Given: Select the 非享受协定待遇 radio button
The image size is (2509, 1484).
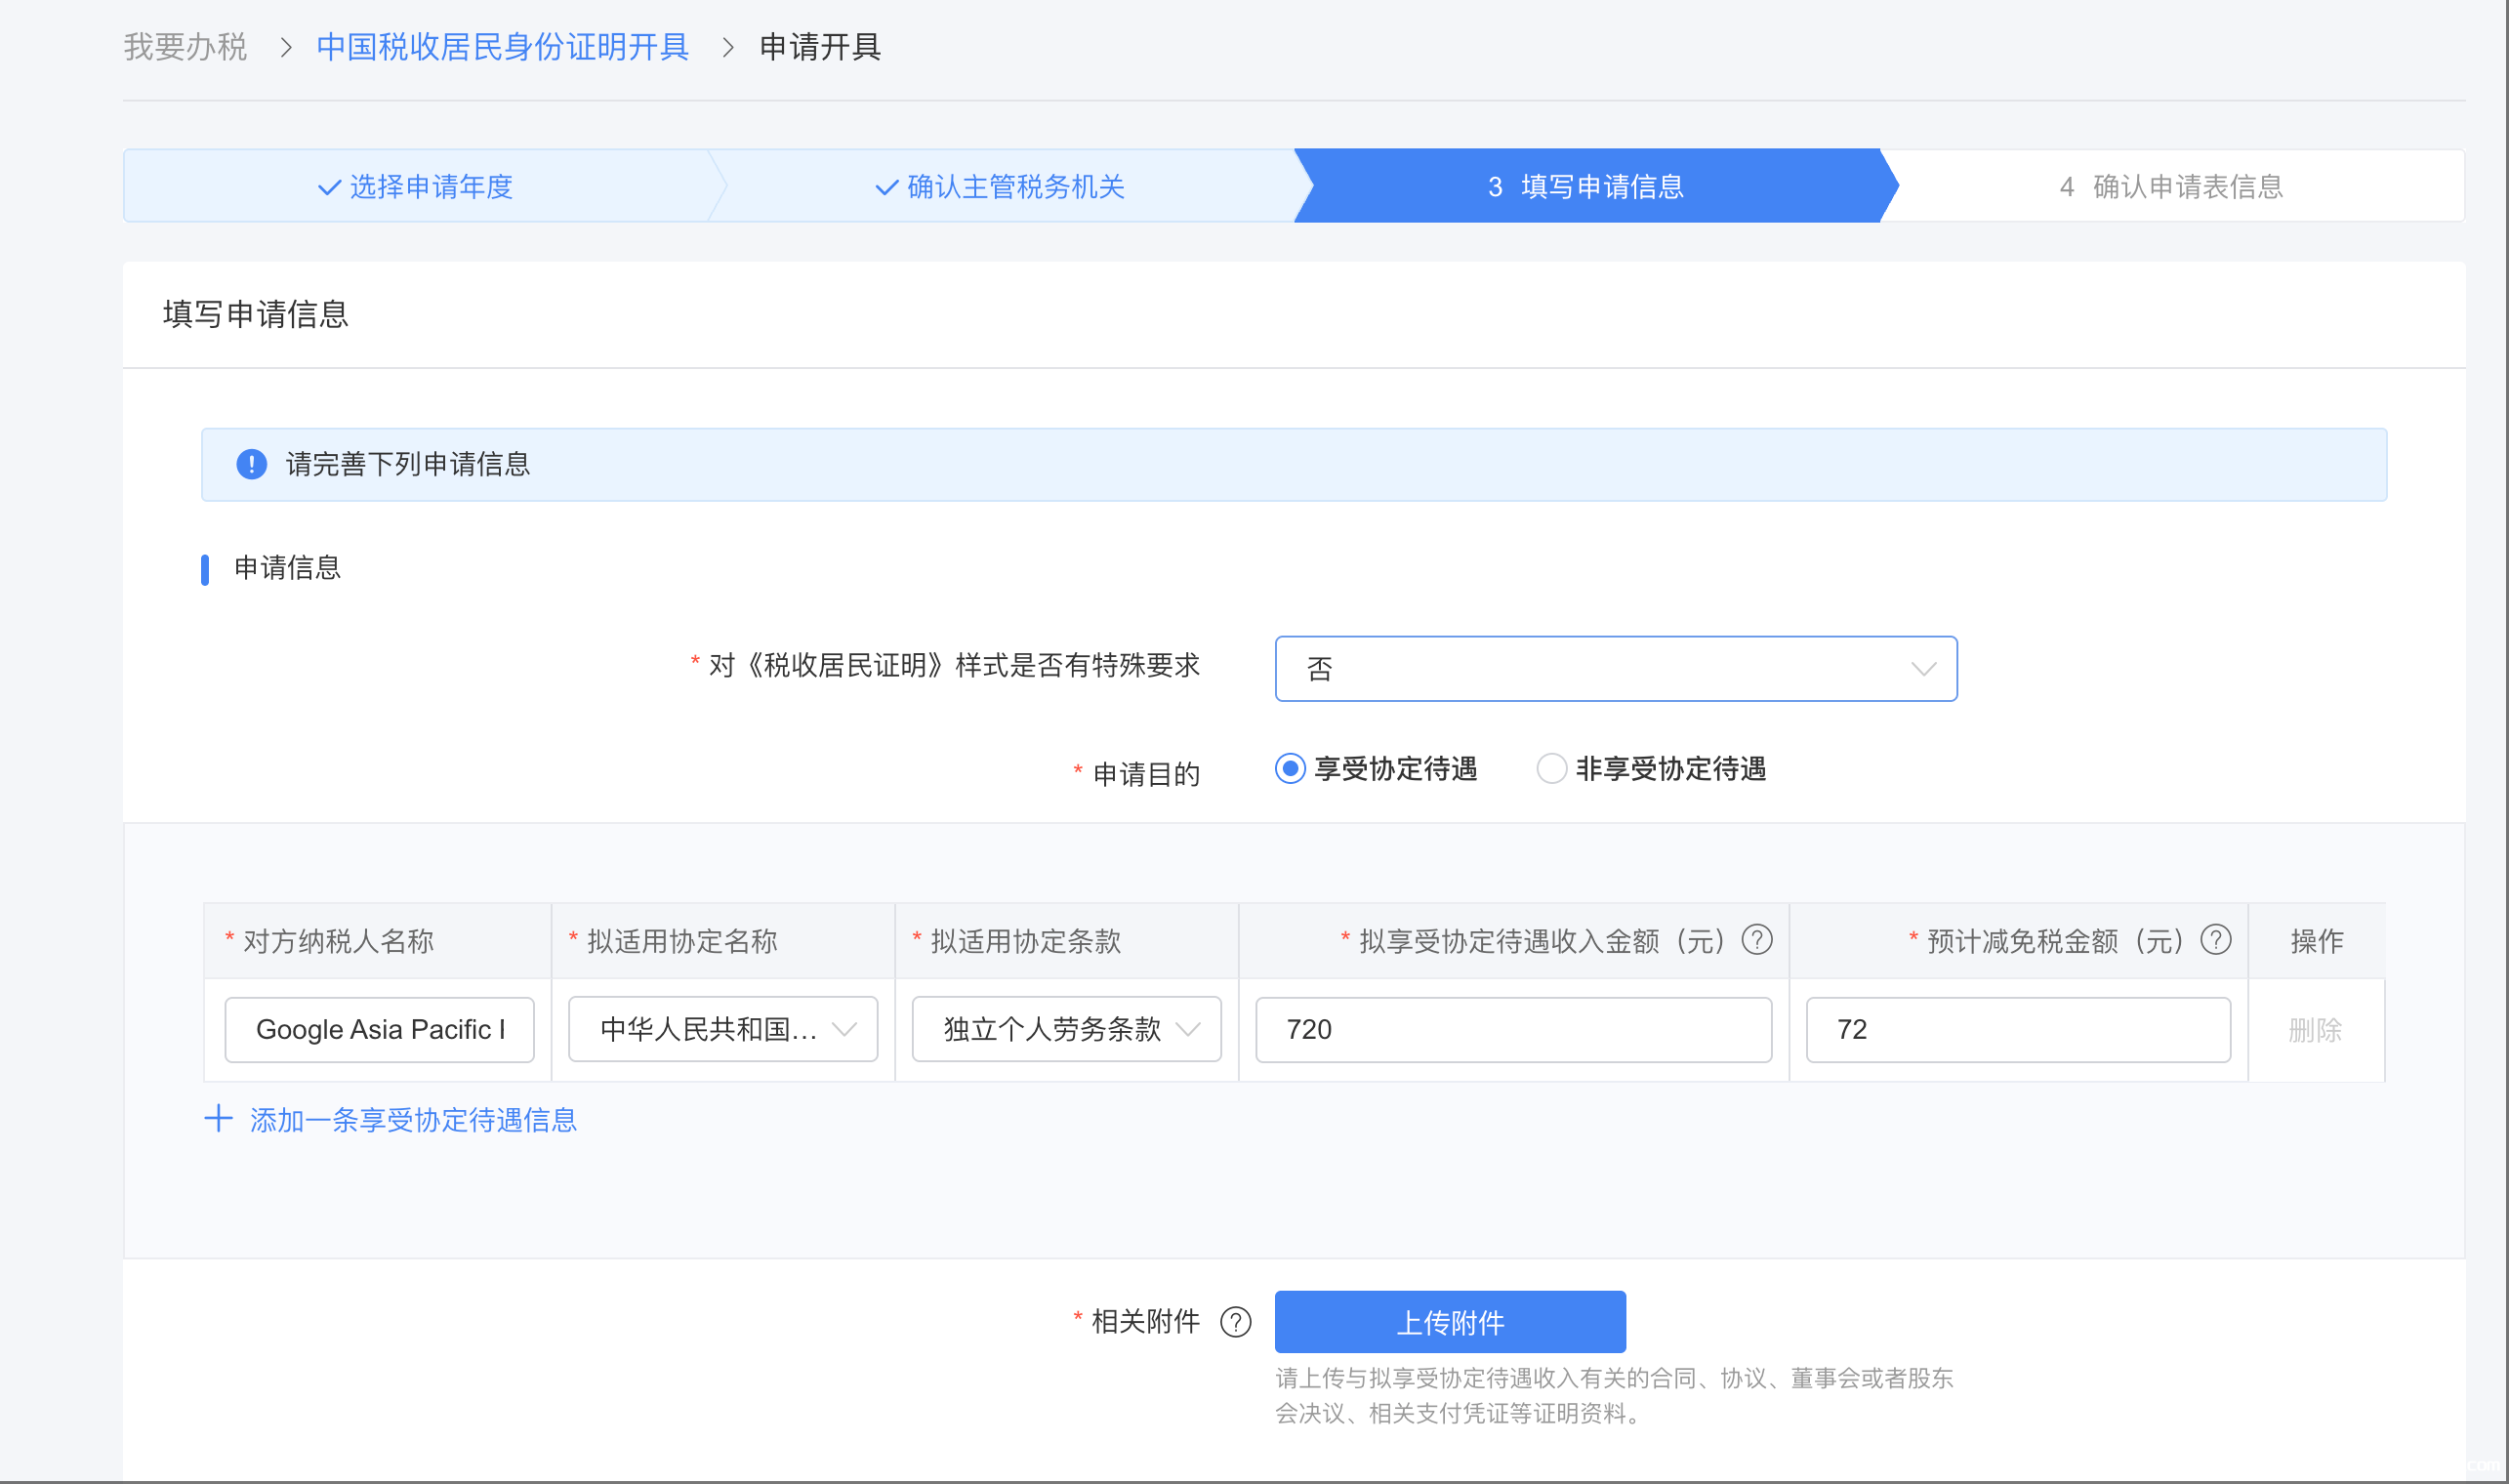Looking at the screenshot, I should [x=1551, y=769].
